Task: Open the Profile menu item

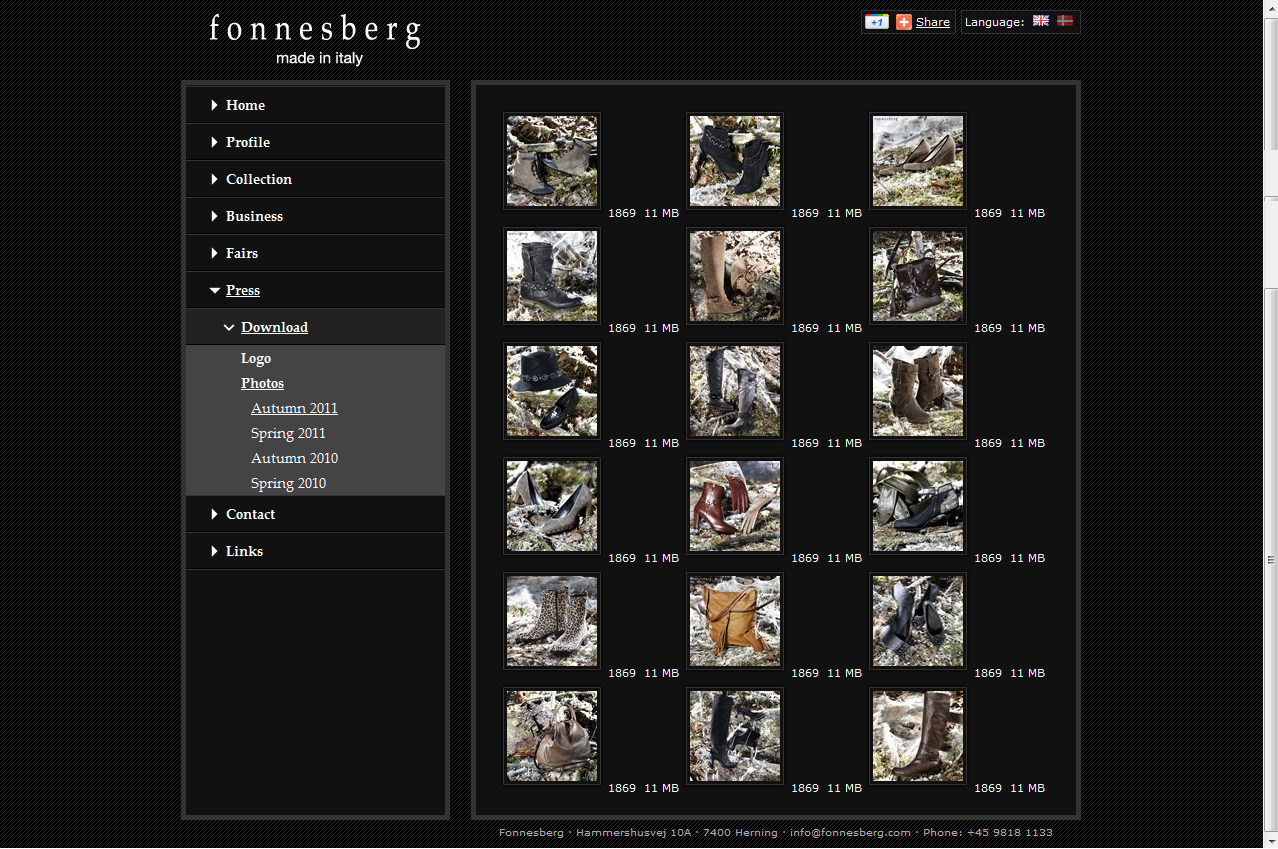Action: [248, 142]
